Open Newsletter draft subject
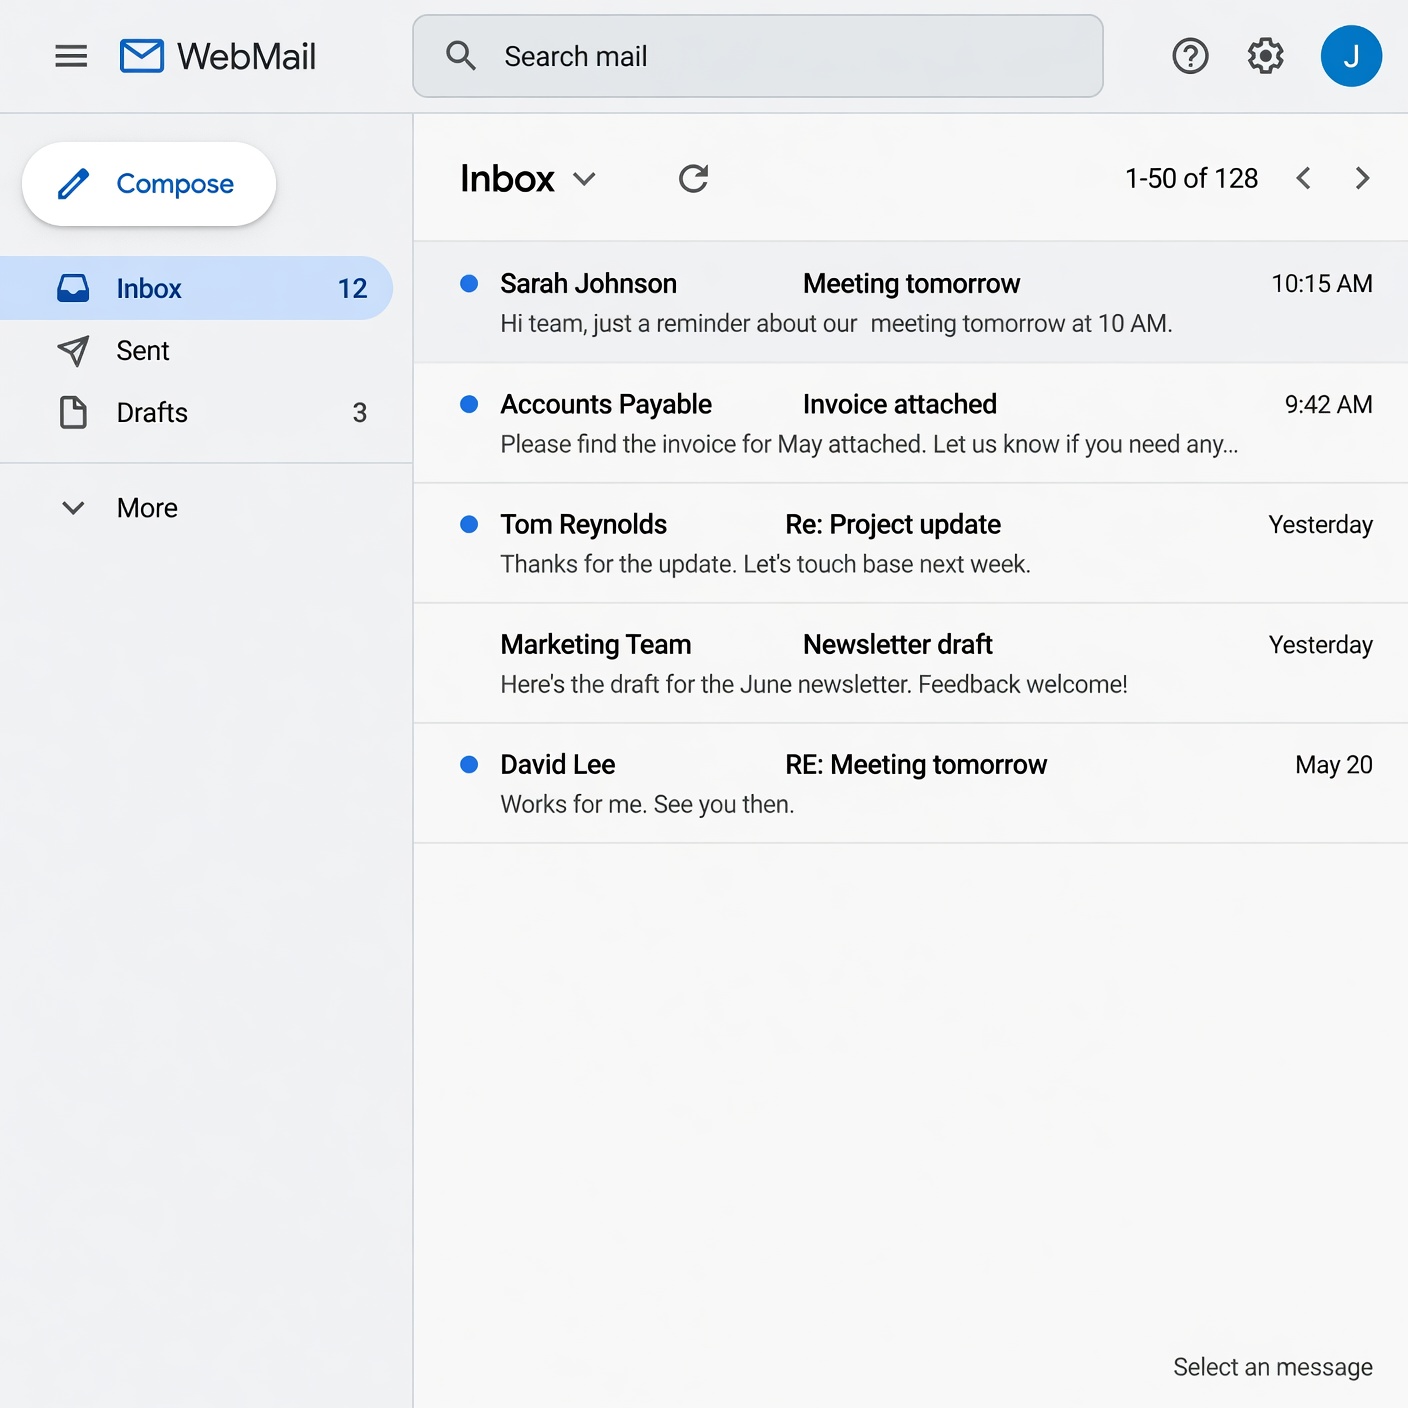The width and height of the screenshot is (1408, 1408). pyautogui.click(x=898, y=644)
